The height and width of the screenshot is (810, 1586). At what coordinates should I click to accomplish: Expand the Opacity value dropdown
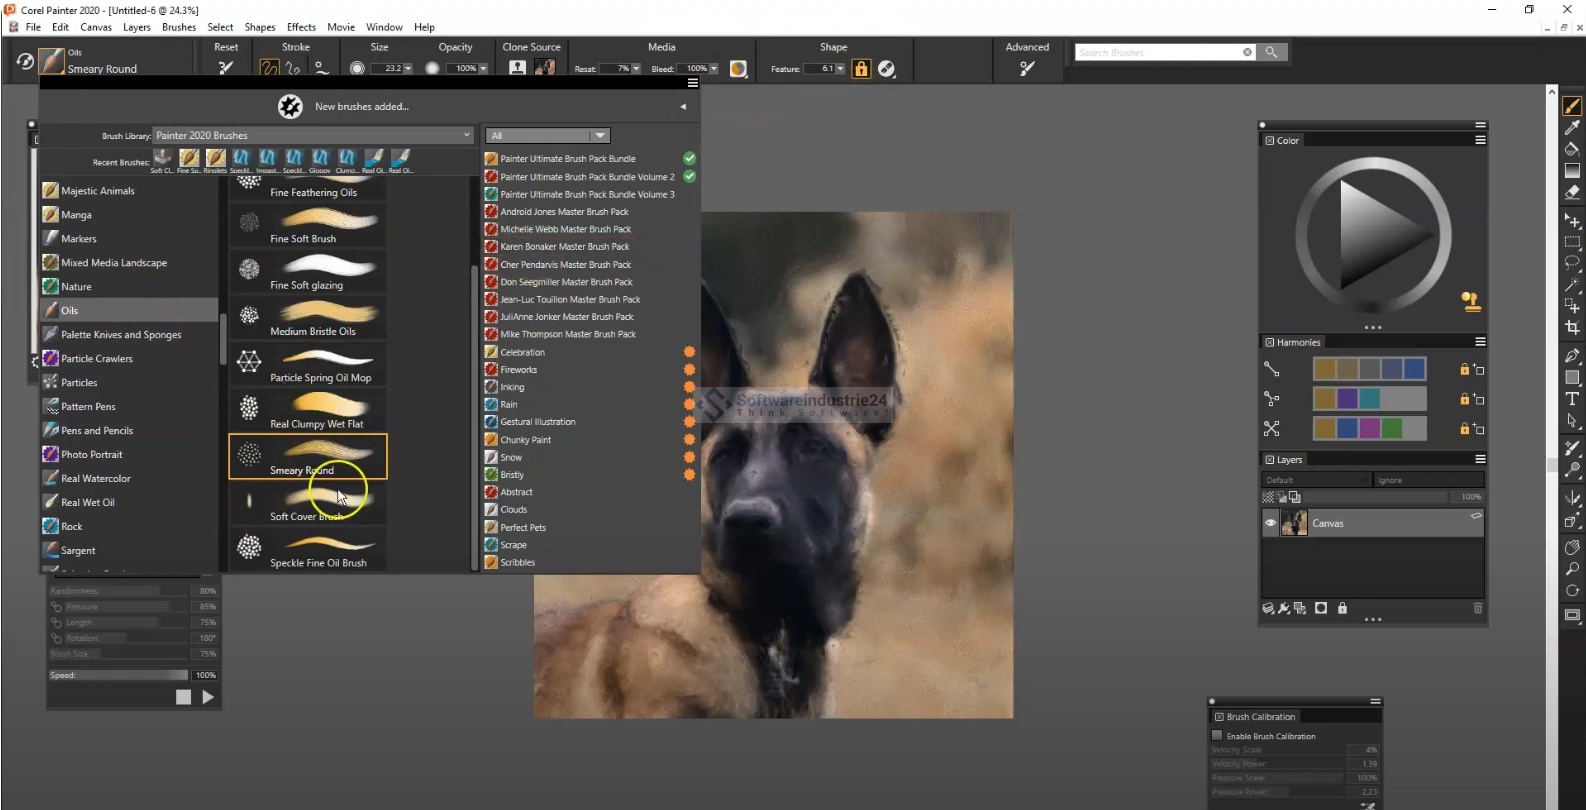pos(483,69)
